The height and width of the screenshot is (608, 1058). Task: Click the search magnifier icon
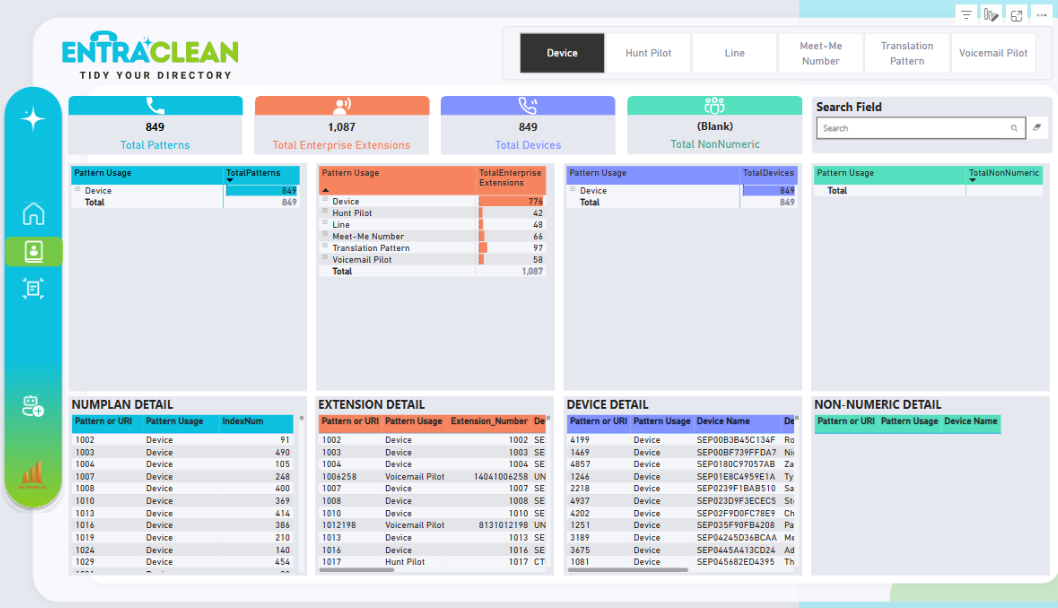tap(1013, 128)
